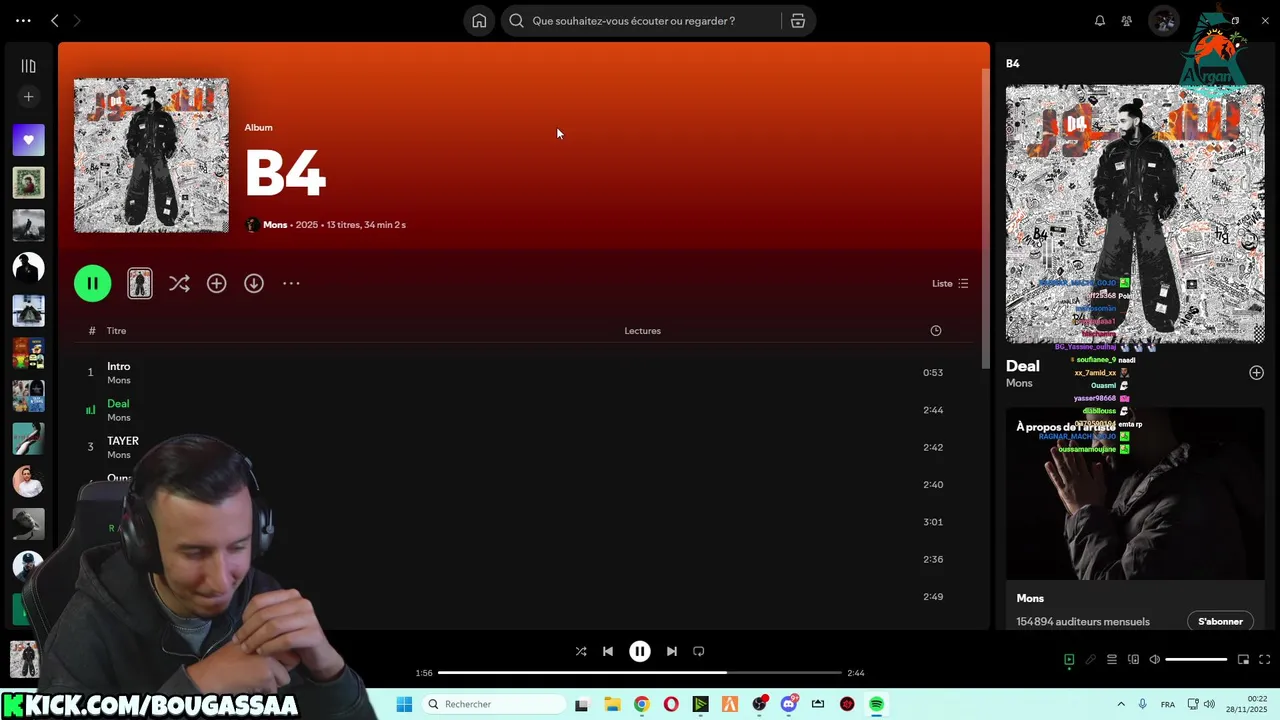This screenshot has width=1280, height=720.
Task: Save album B4 to library
Action: click(x=216, y=284)
